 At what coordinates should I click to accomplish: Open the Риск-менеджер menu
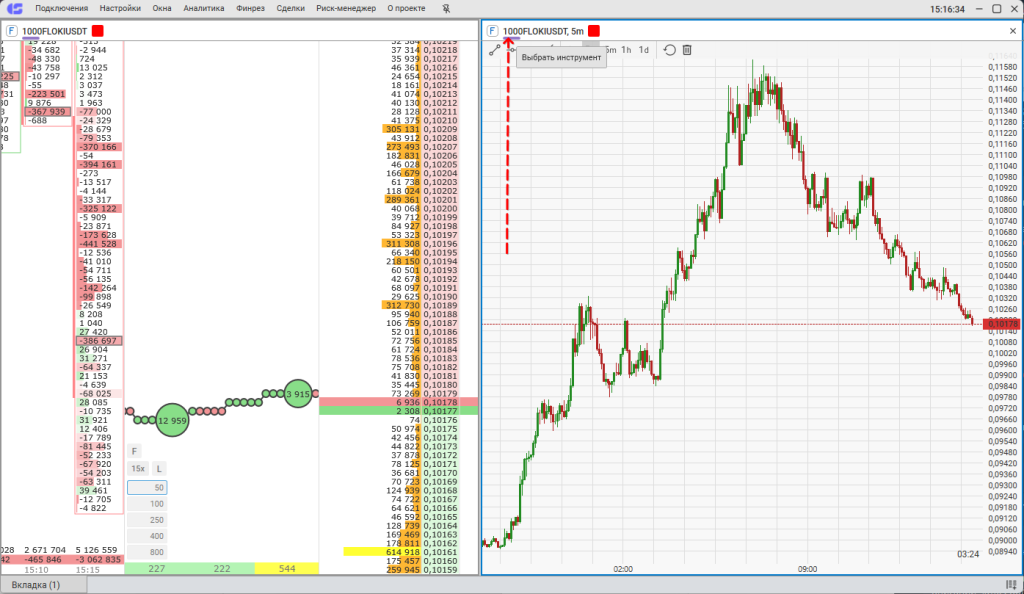coord(346,8)
